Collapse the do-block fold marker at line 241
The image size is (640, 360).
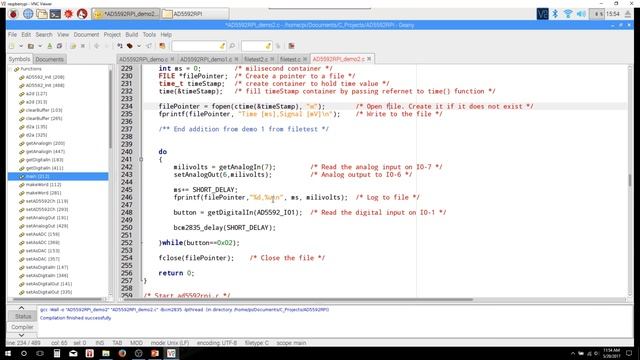[141, 160]
